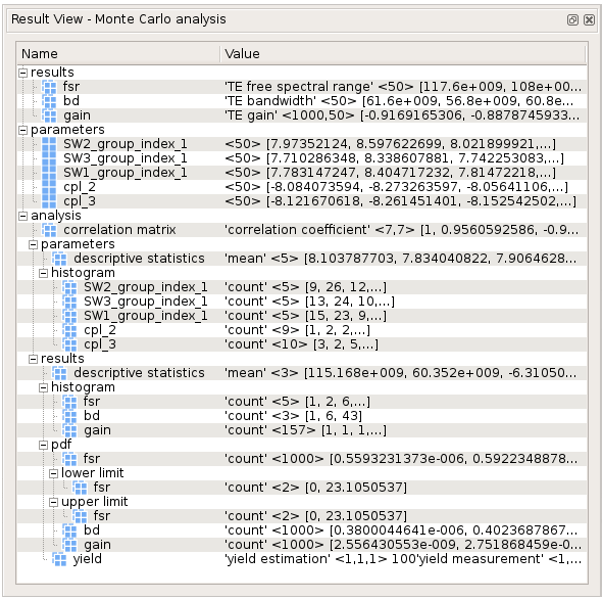Image resolution: width=605 pixels, height=599 pixels.
Task: Select value 'count' <1000> [0.5593231373e-006
Action: click(x=401, y=459)
